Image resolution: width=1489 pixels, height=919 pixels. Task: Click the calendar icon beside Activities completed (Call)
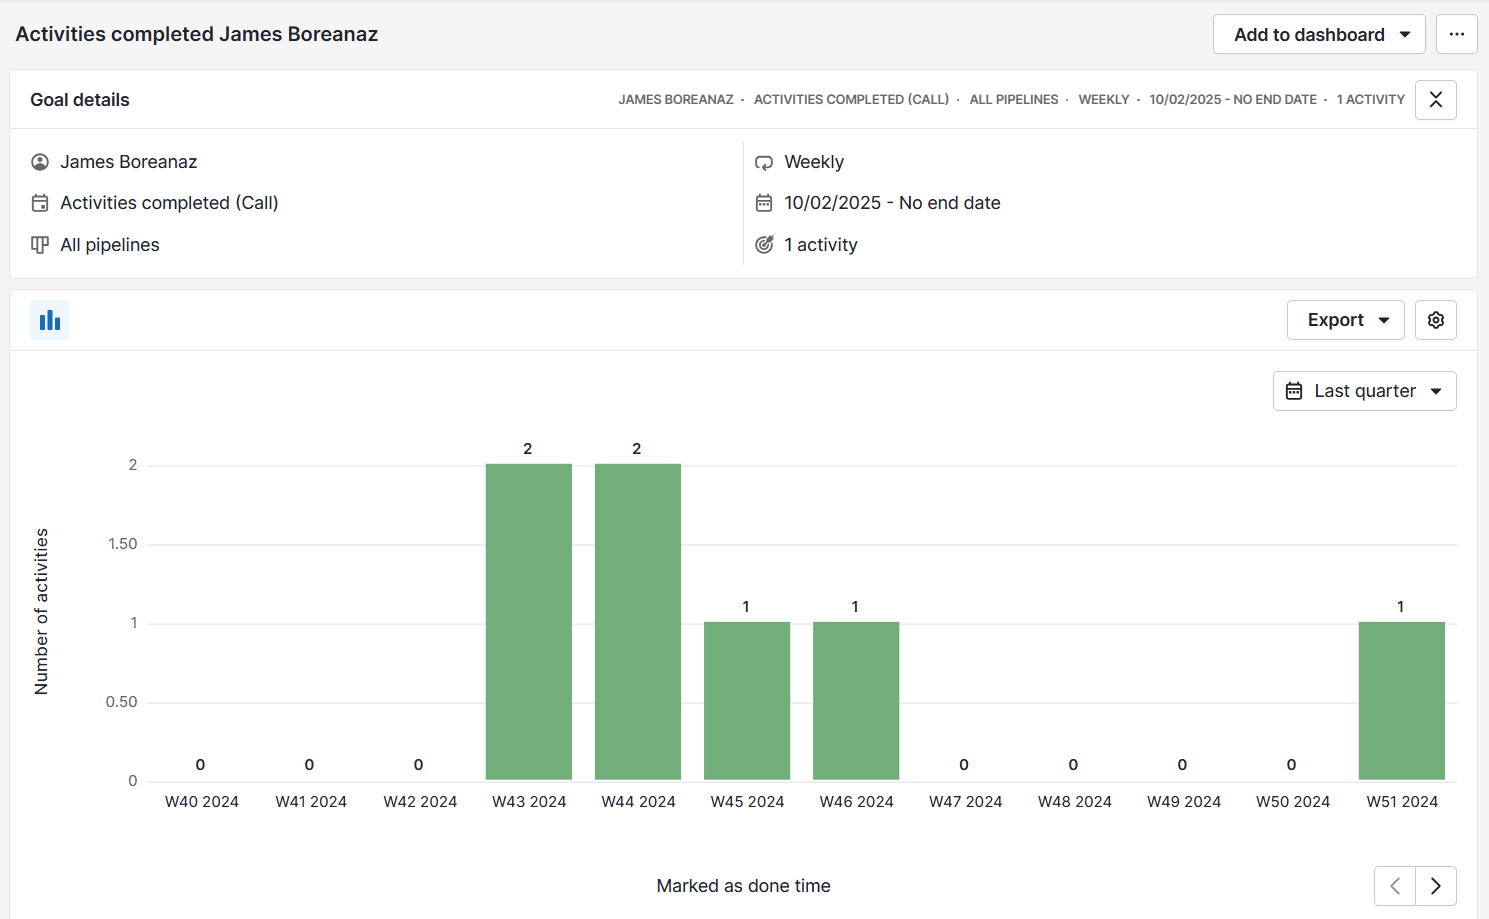coord(39,202)
